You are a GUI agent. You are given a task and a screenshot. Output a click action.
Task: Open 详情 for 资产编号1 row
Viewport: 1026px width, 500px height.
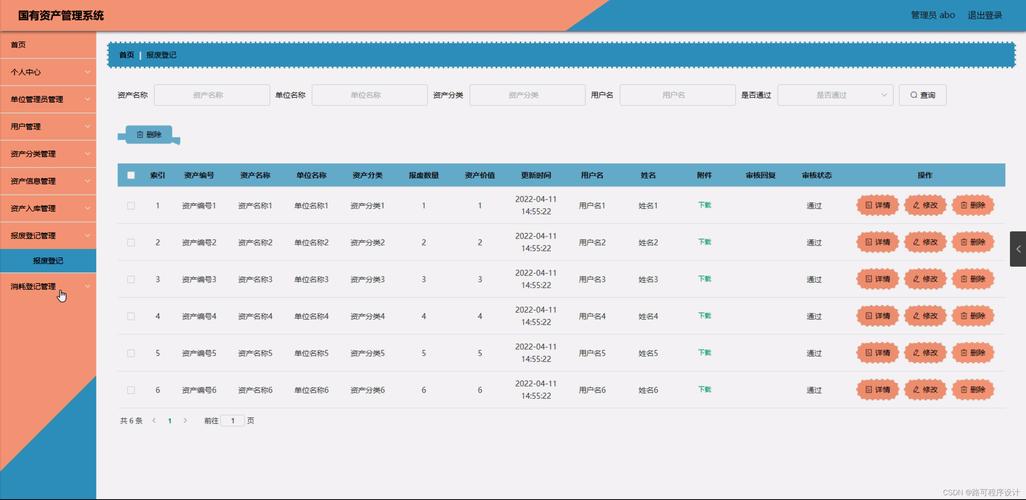coord(877,205)
